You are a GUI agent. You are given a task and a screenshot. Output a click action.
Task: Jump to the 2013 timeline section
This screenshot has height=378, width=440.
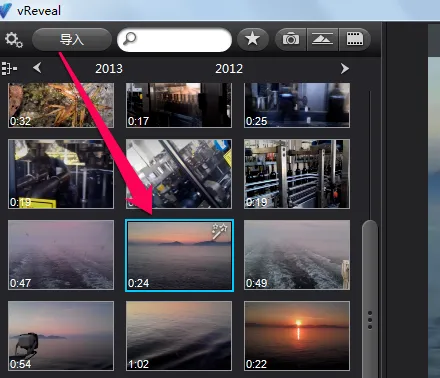(109, 69)
